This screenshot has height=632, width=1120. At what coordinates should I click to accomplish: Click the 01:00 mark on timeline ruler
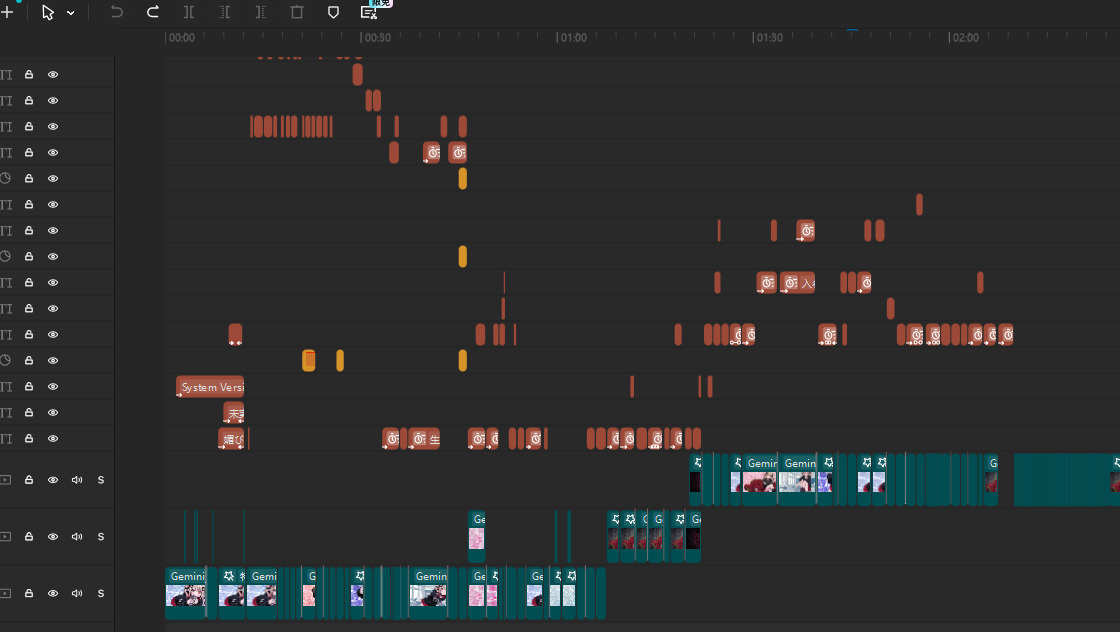[x=573, y=38]
